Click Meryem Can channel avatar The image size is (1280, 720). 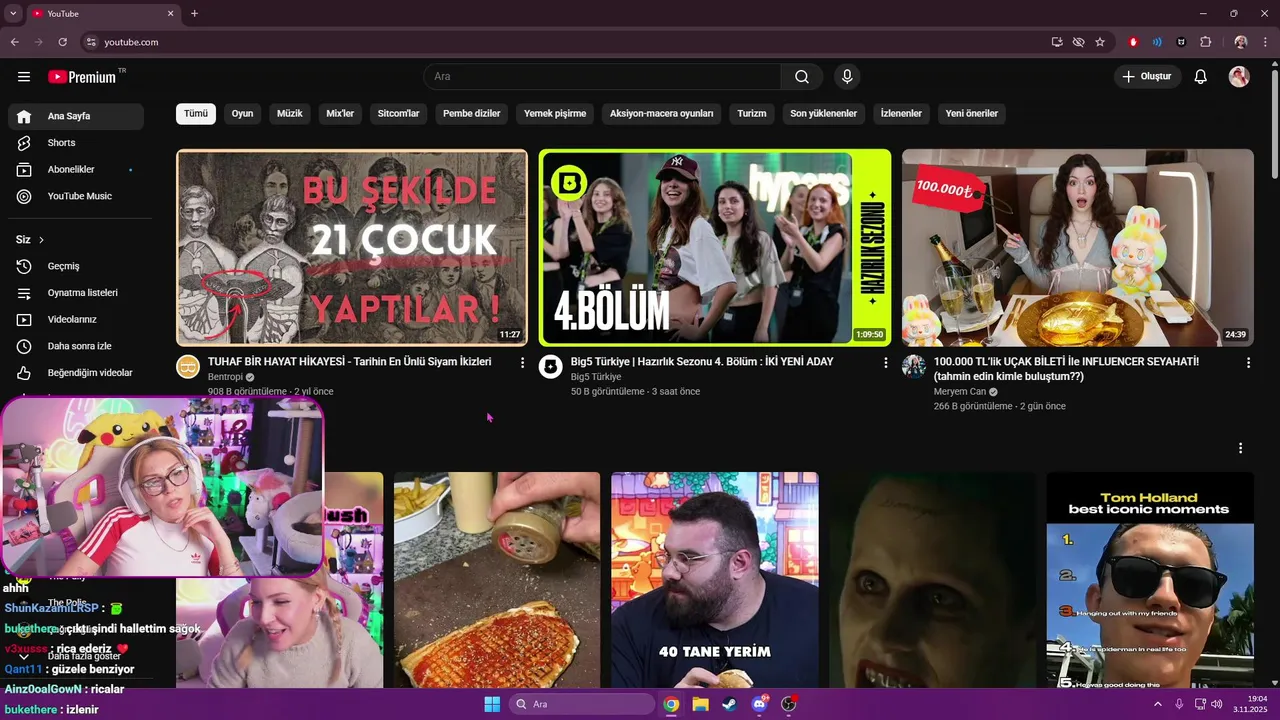tap(914, 367)
